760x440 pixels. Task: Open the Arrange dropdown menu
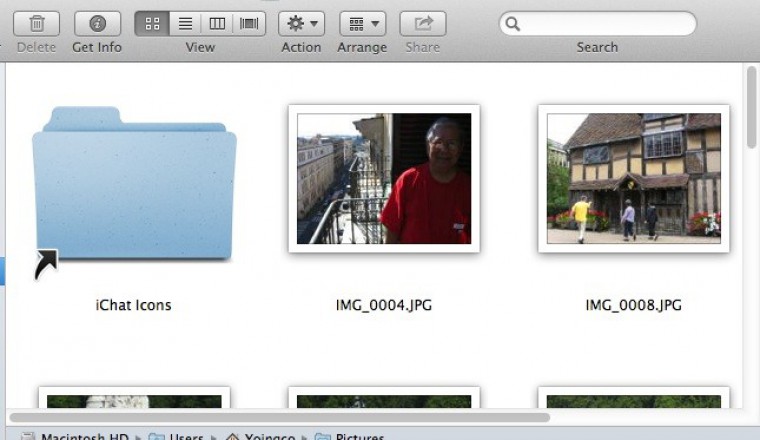point(362,24)
